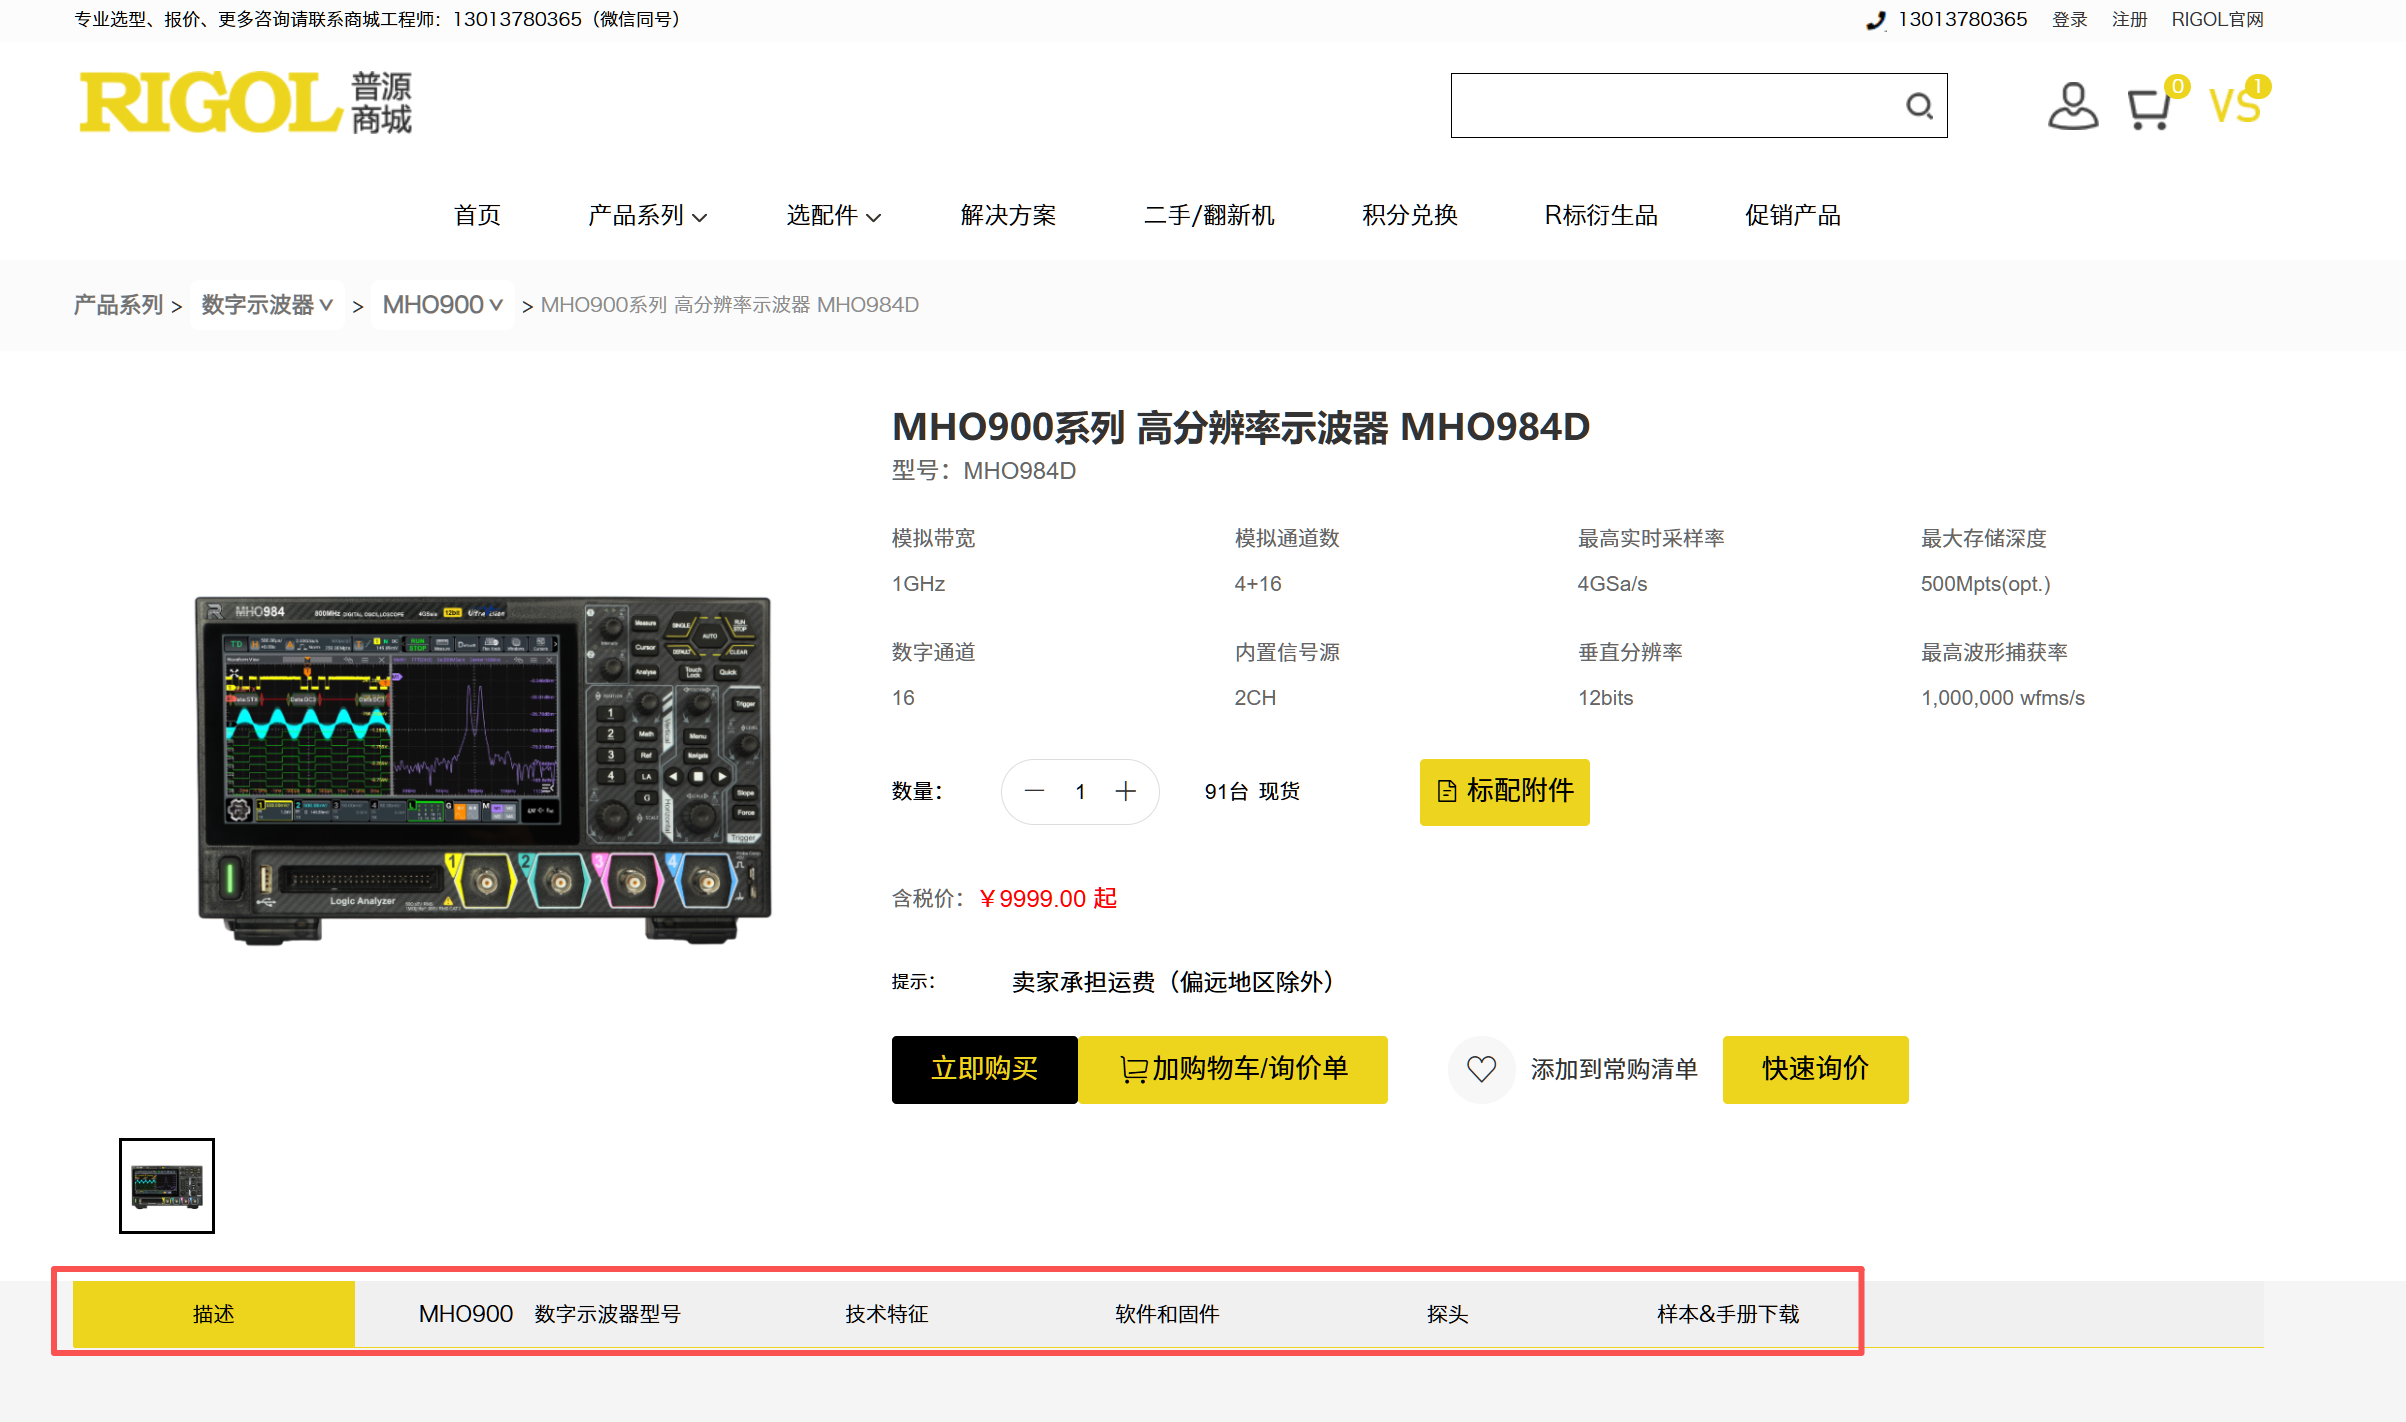Click the 标配附件 button
Viewport: 2406px width, 1422px height.
pos(1504,791)
